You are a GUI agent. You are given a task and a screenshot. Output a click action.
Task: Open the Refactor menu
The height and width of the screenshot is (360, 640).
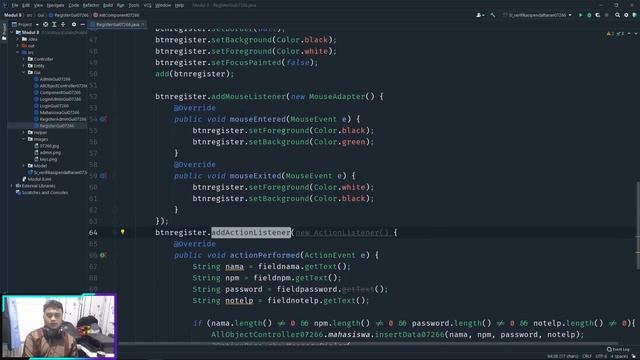click(x=91, y=5)
